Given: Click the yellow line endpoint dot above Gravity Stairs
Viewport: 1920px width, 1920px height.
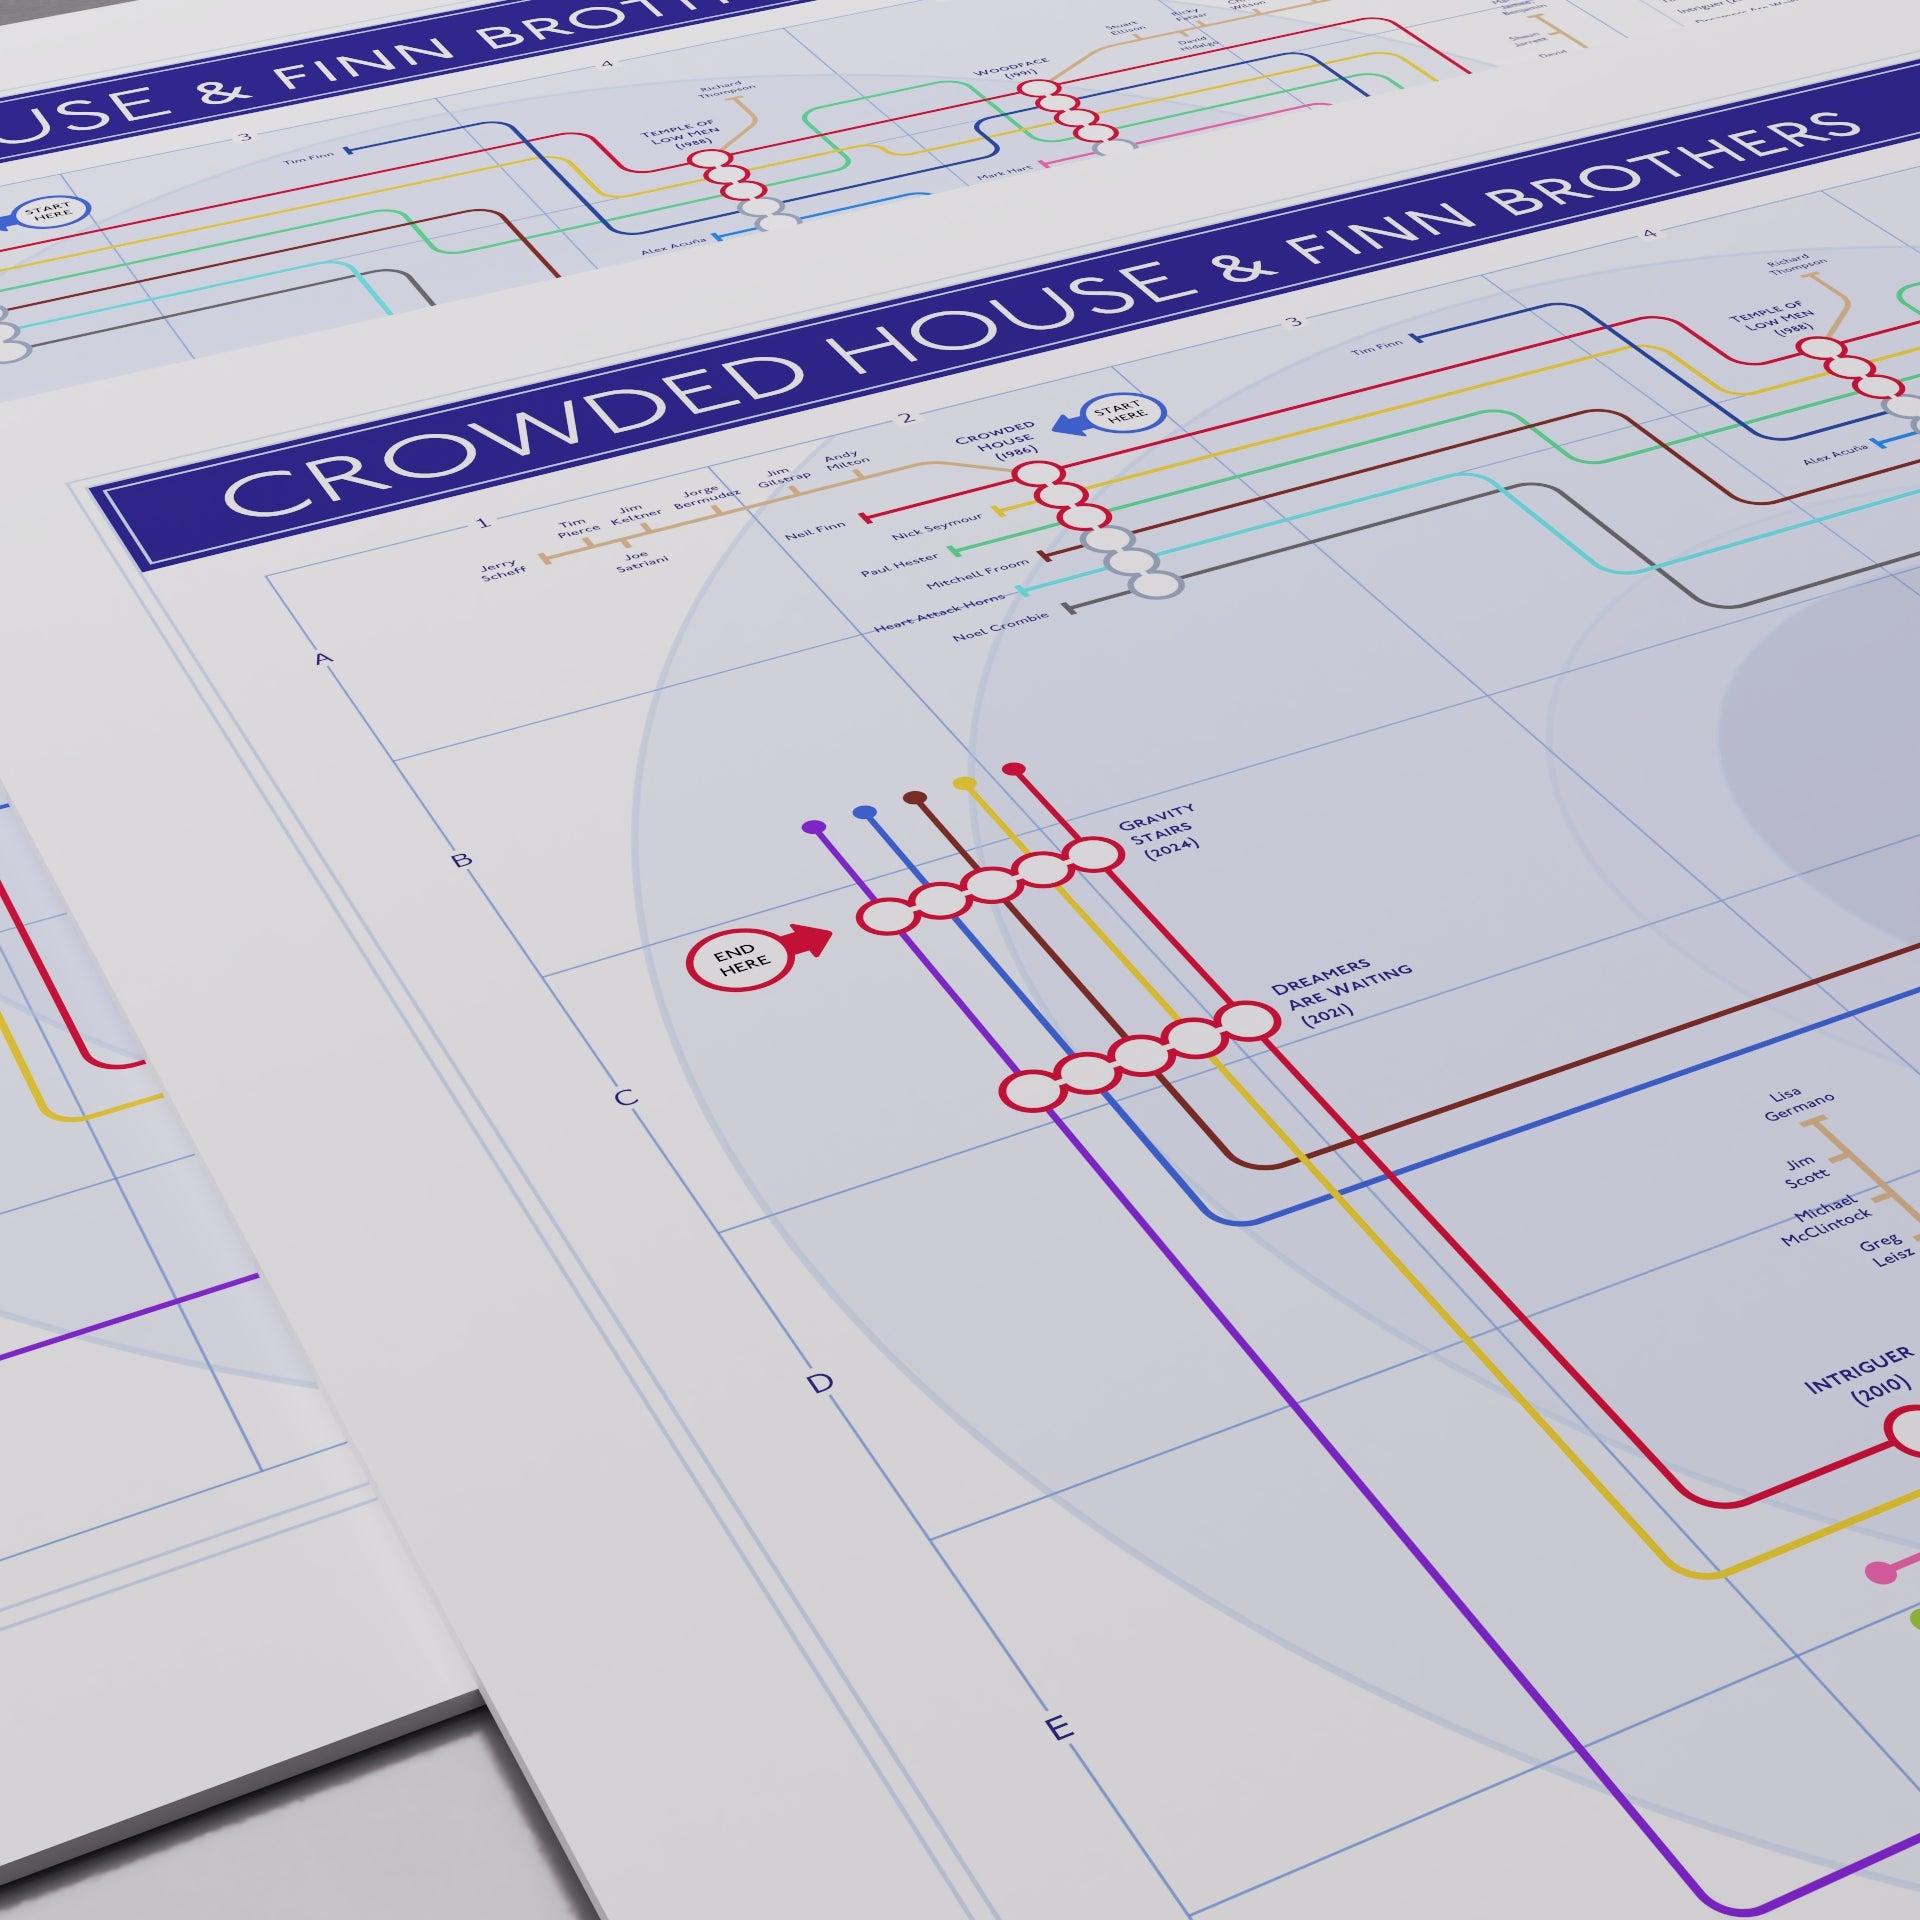Looking at the screenshot, I should pos(964,783).
